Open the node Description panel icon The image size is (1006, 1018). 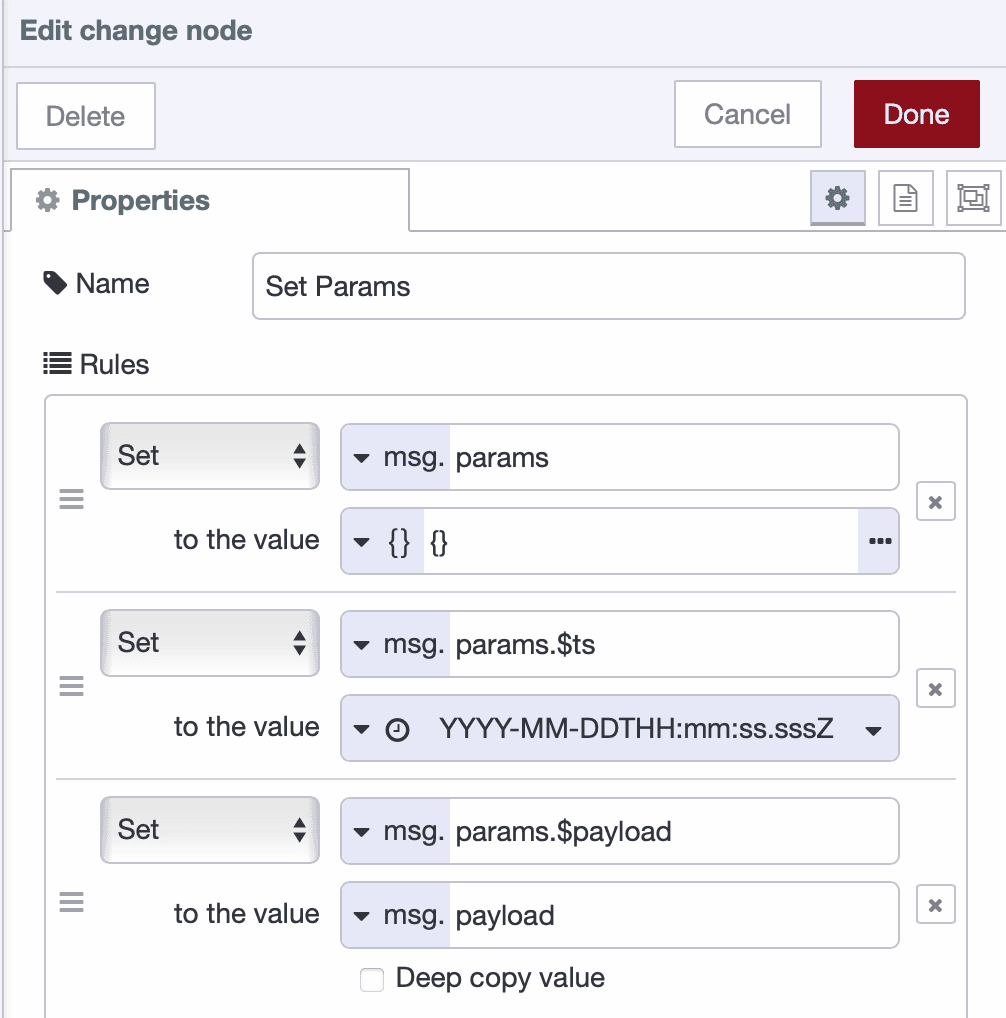905,198
